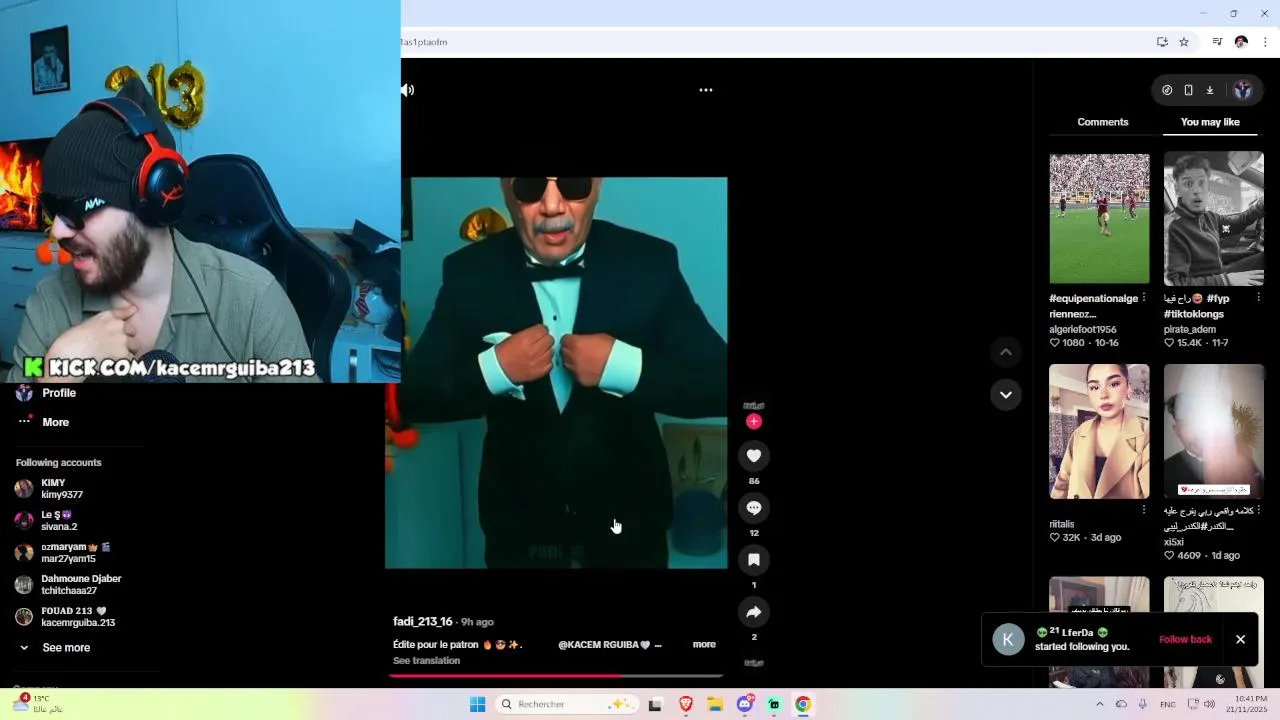
Task: Open File Explorer from the taskbar
Action: tap(715, 704)
